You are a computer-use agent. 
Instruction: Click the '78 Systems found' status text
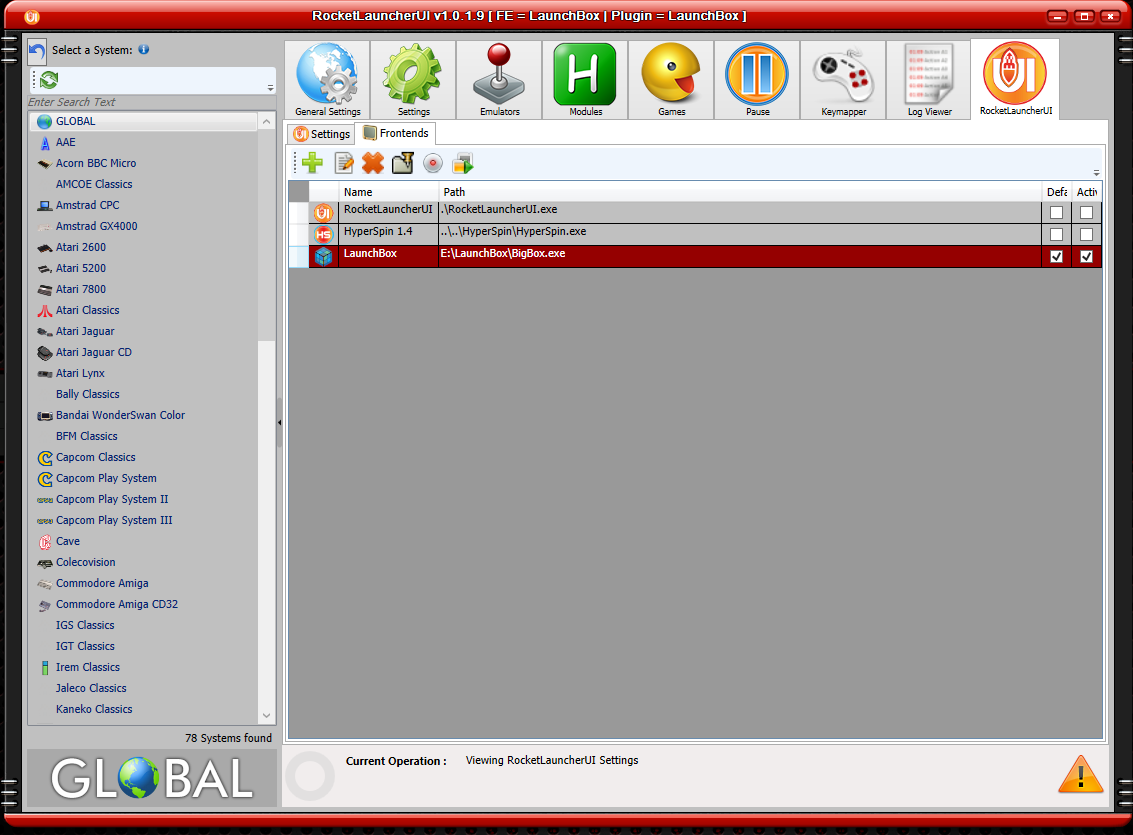point(228,738)
